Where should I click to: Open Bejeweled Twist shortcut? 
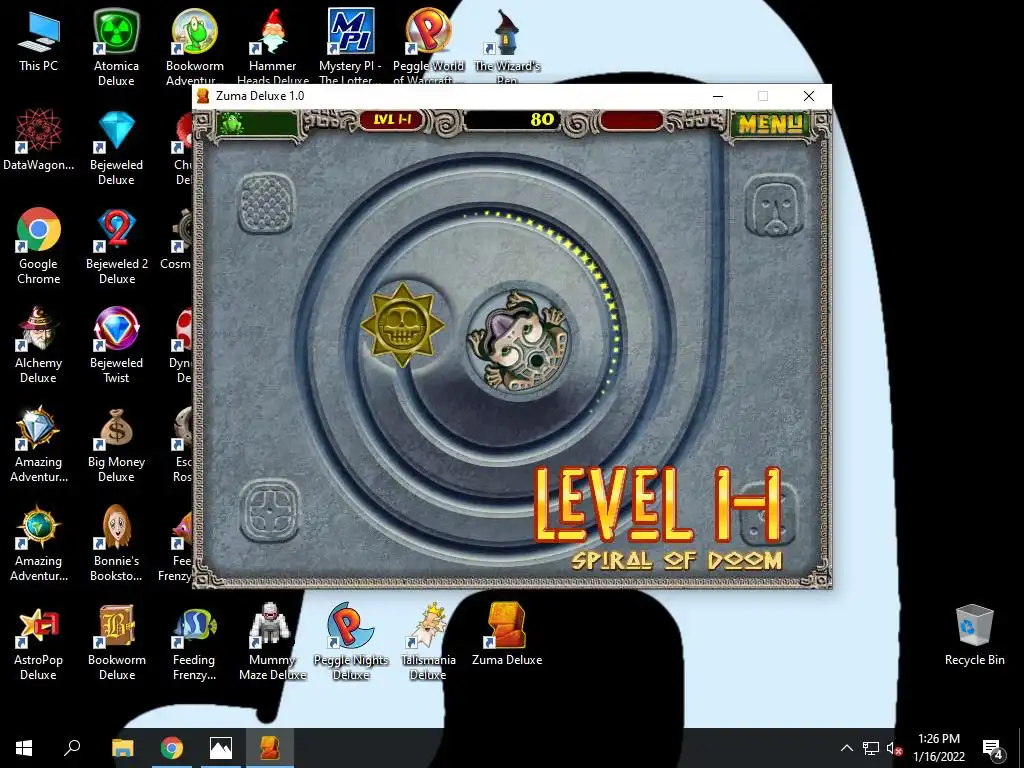click(x=116, y=346)
